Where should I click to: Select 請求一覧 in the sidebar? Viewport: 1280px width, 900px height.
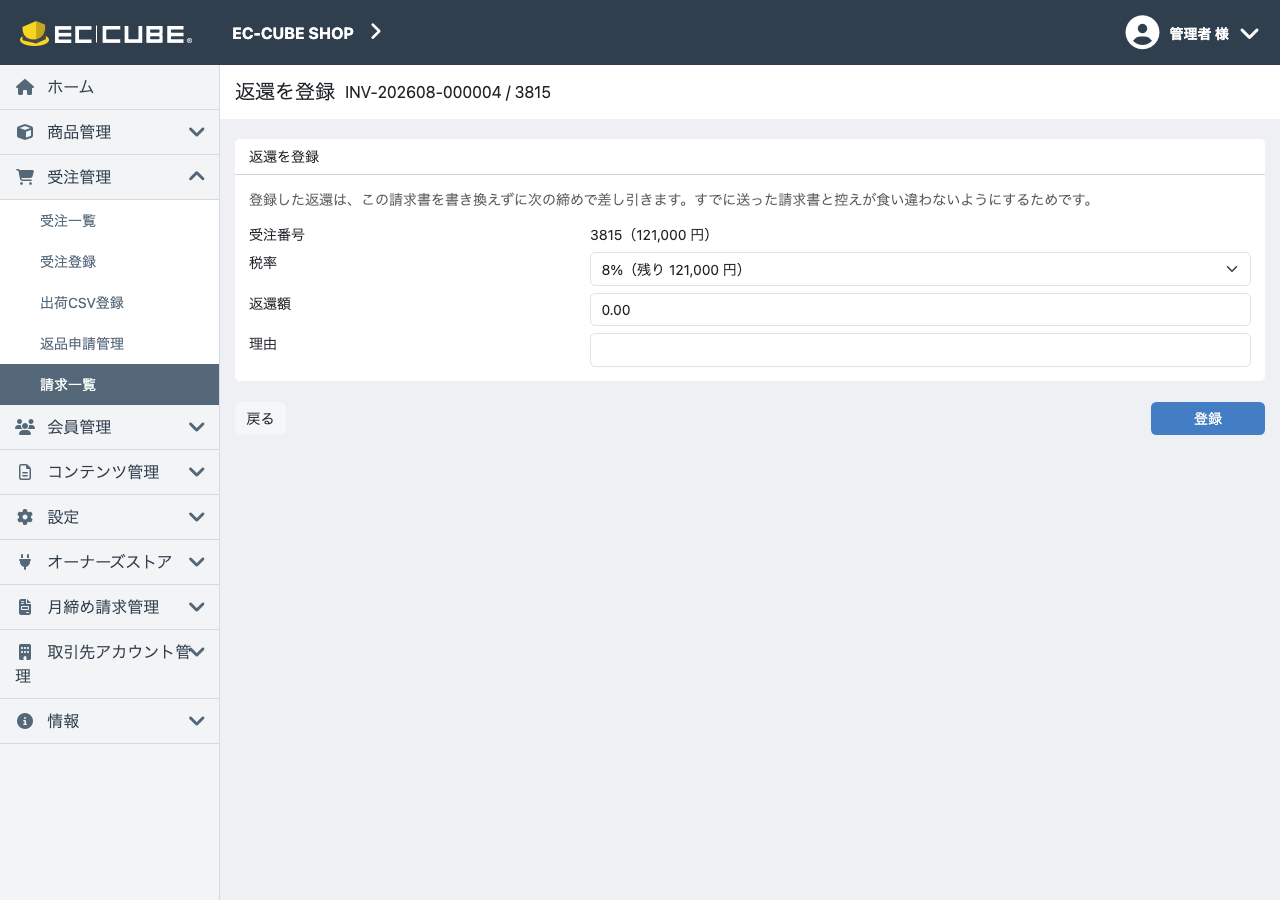click(109, 385)
